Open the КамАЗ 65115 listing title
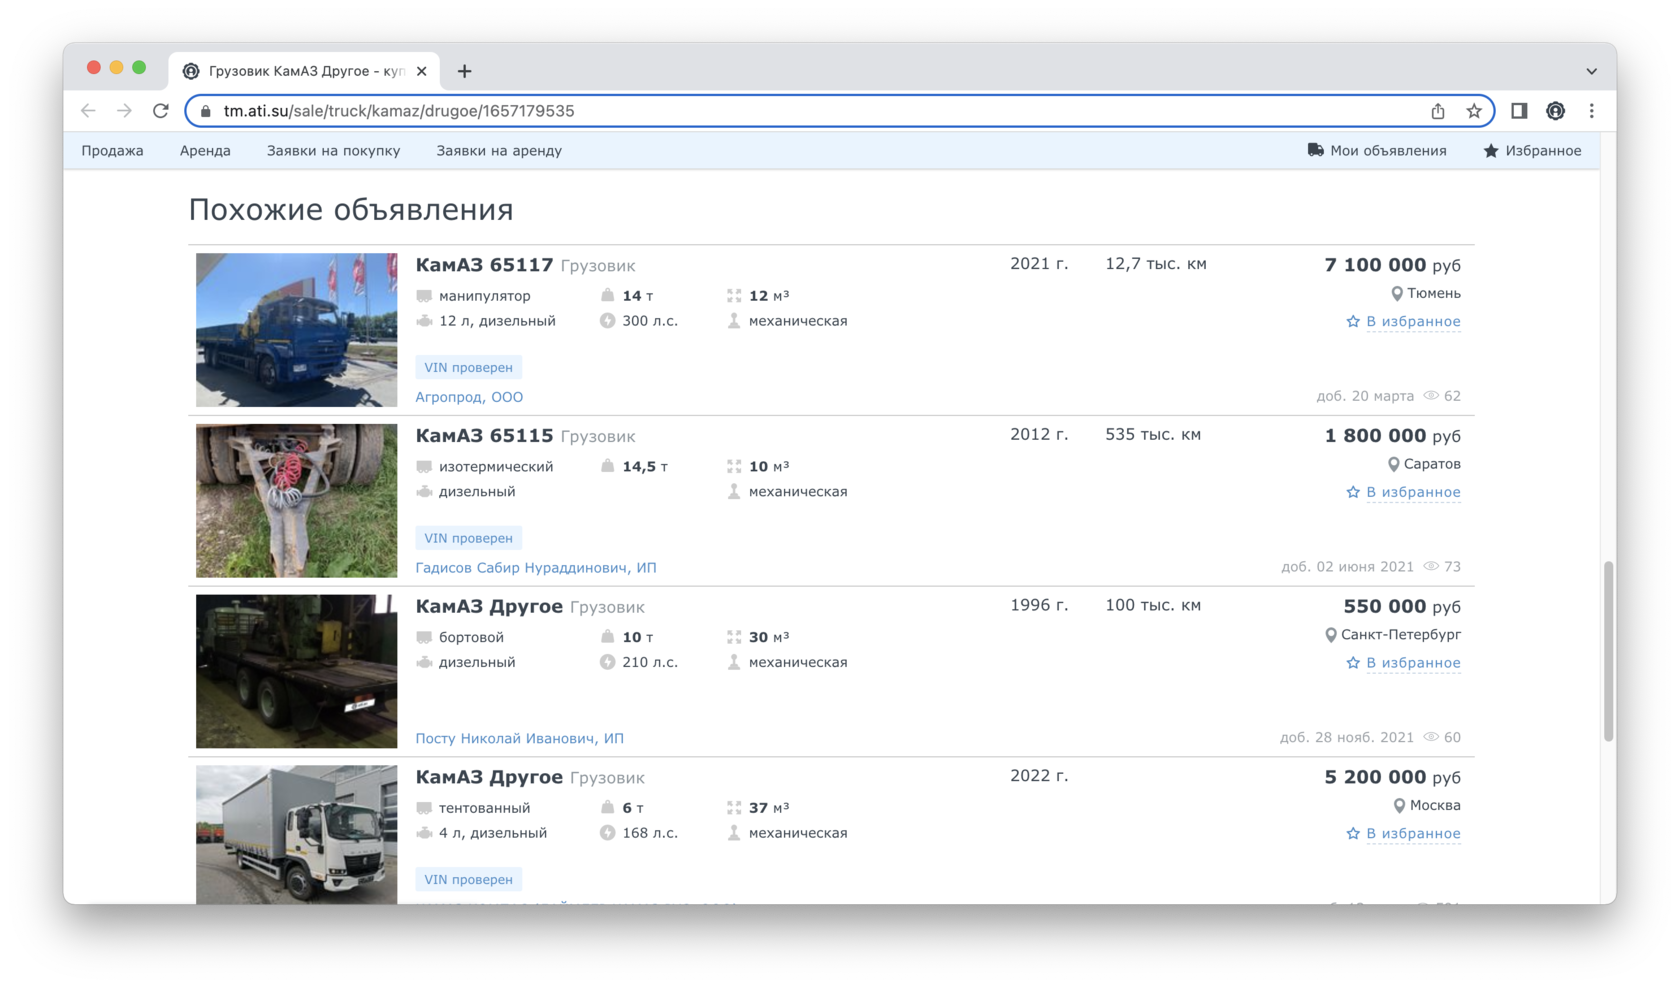1680x988 pixels. point(484,436)
